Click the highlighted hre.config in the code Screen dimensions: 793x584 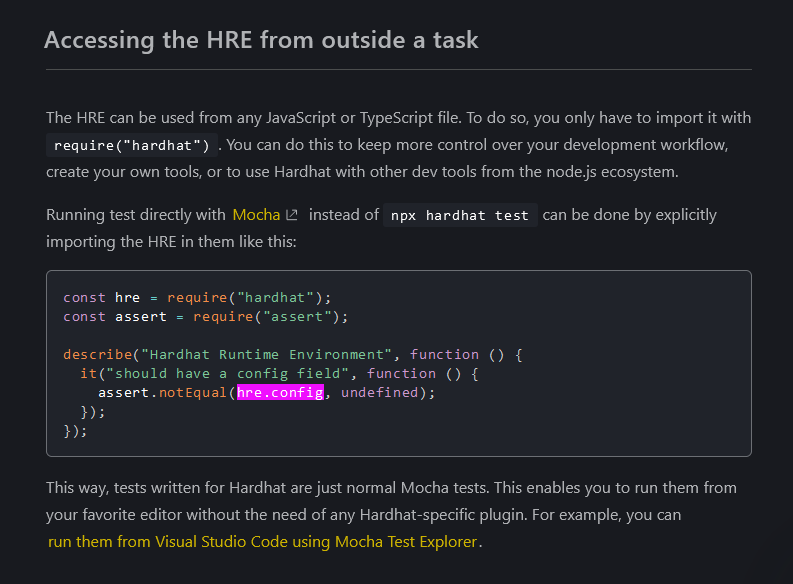click(280, 392)
